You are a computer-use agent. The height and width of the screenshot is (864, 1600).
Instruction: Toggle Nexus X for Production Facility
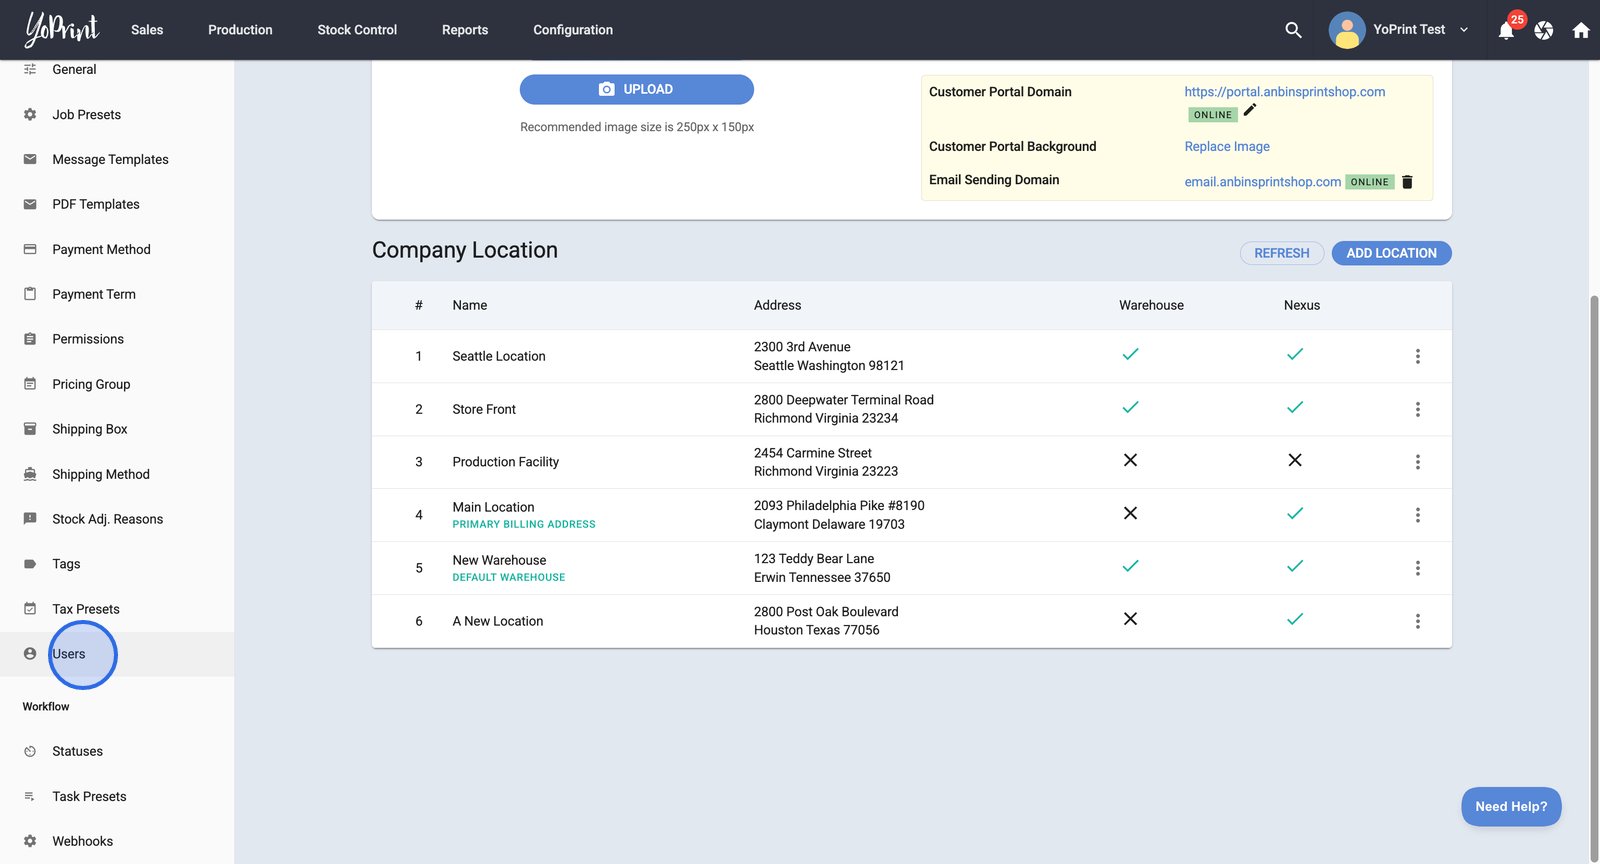pyautogui.click(x=1295, y=460)
